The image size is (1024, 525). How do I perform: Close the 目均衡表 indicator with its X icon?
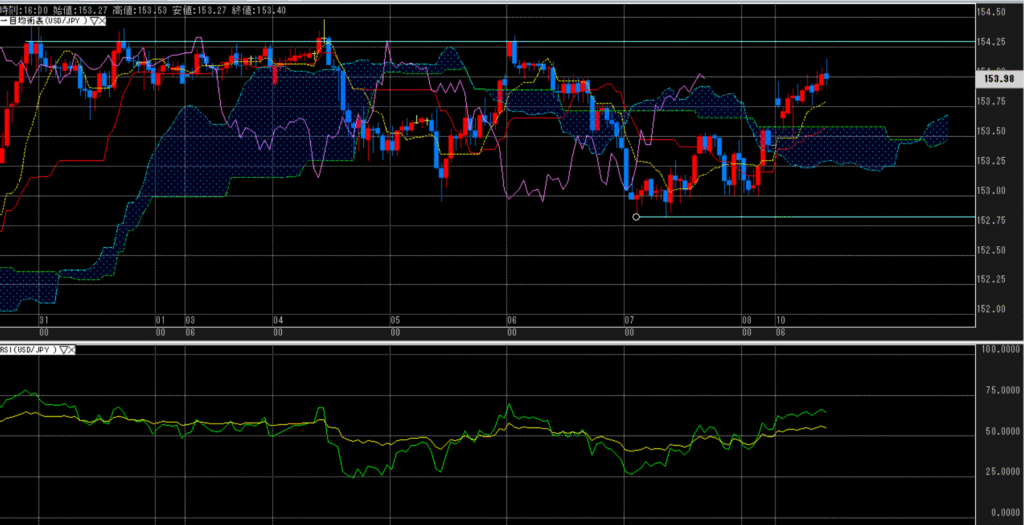[104, 20]
